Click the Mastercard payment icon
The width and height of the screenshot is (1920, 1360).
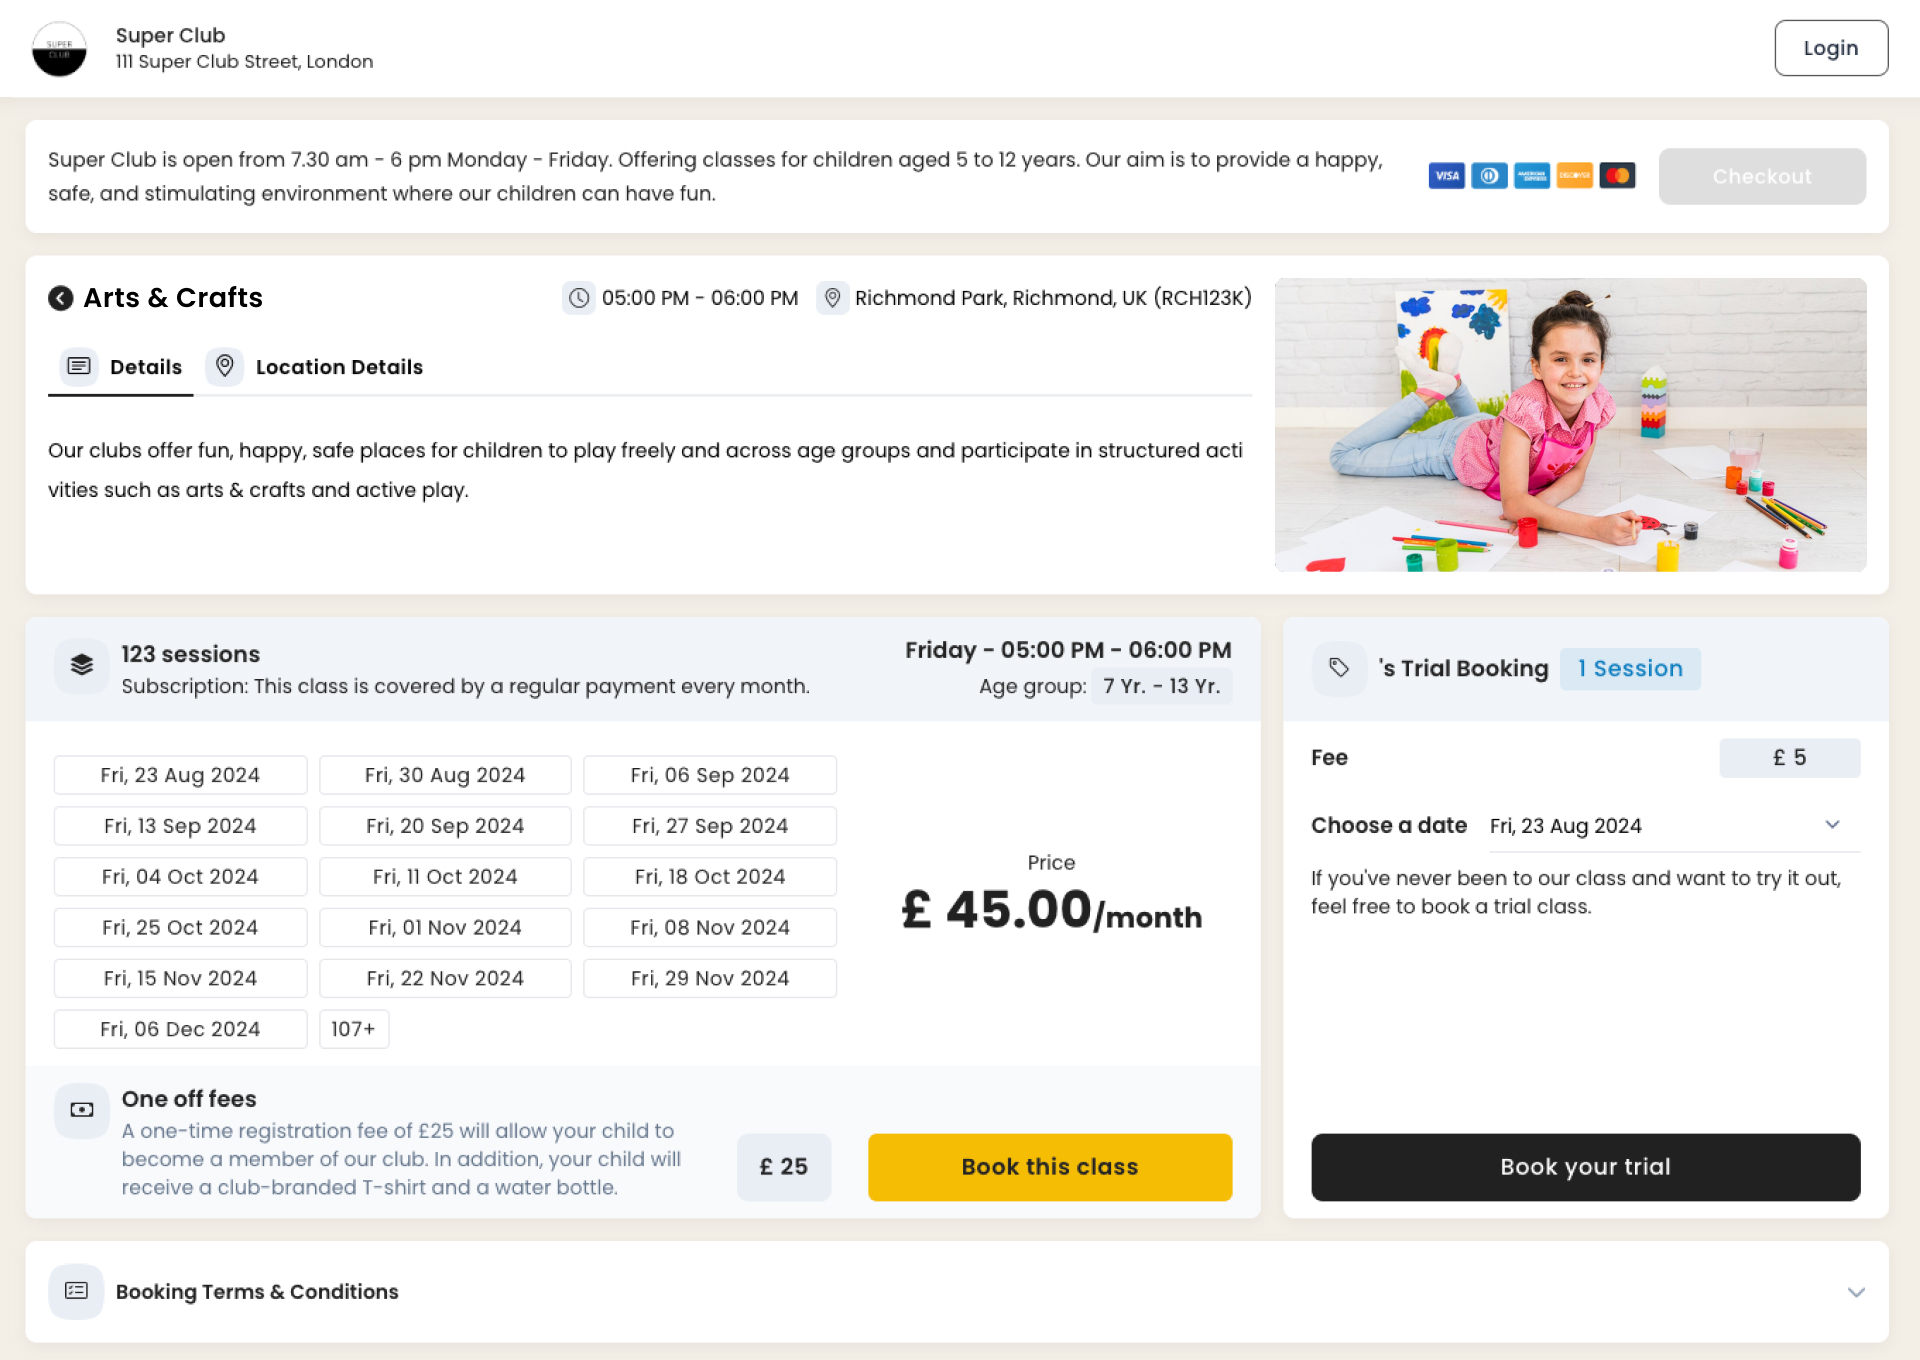pyautogui.click(x=1617, y=176)
